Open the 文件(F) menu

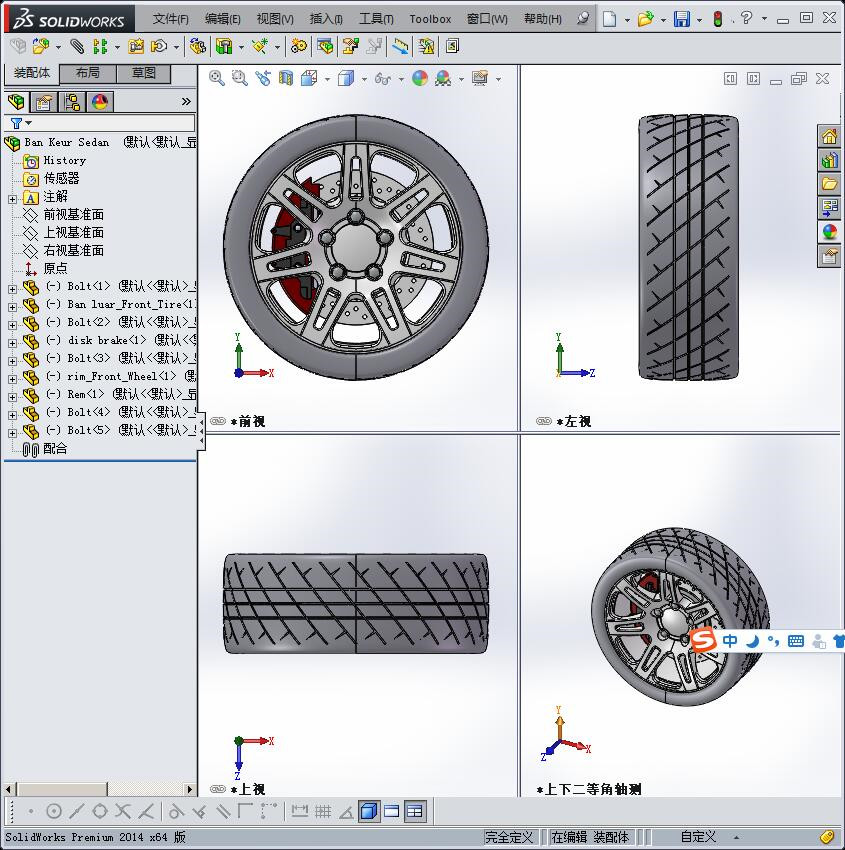[171, 19]
